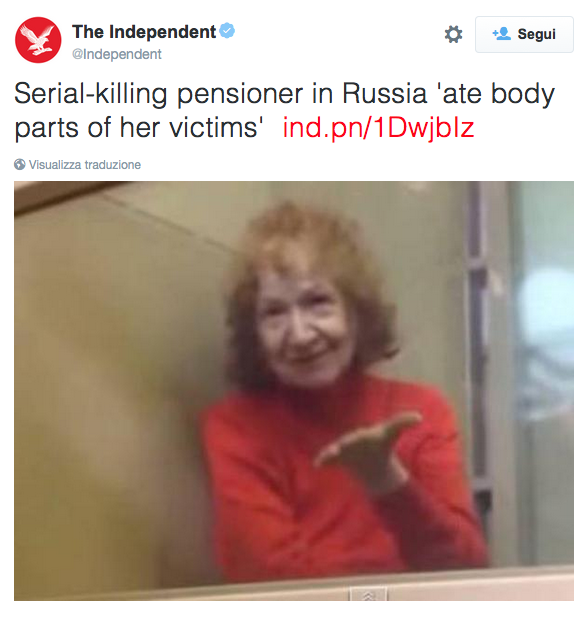Click the globe translation icon
The width and height of the screenshot is (586, 617).
click(20, 164)
